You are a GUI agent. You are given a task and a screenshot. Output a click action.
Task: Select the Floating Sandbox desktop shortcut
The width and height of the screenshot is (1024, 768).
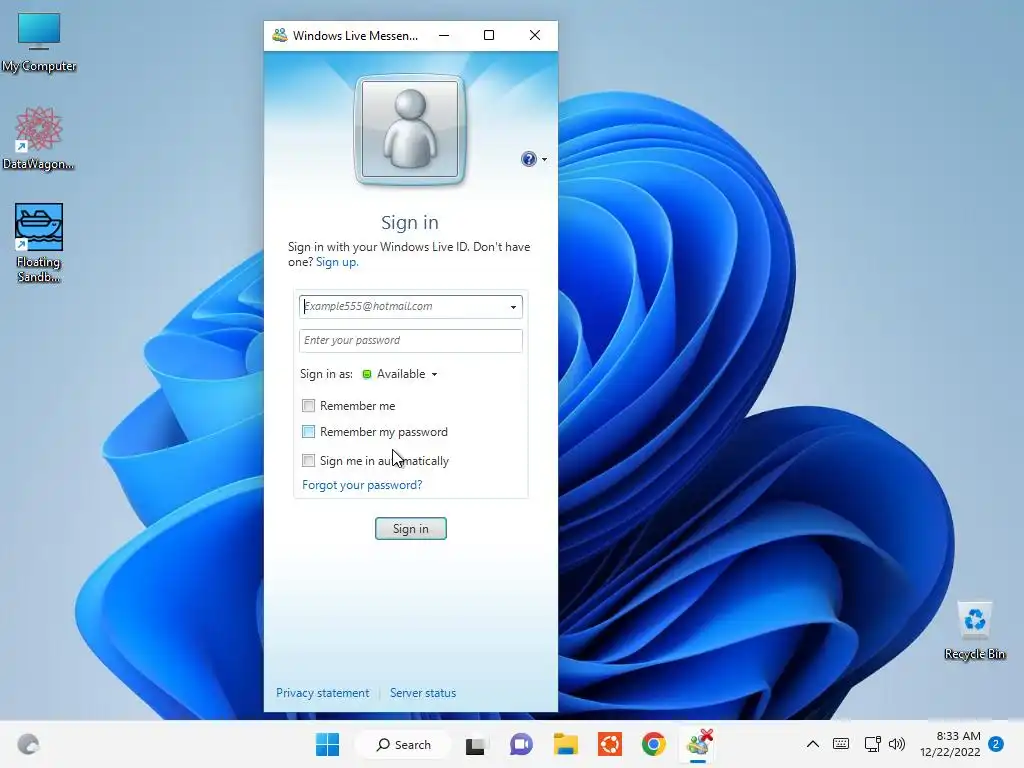click(x=39, y=243)
